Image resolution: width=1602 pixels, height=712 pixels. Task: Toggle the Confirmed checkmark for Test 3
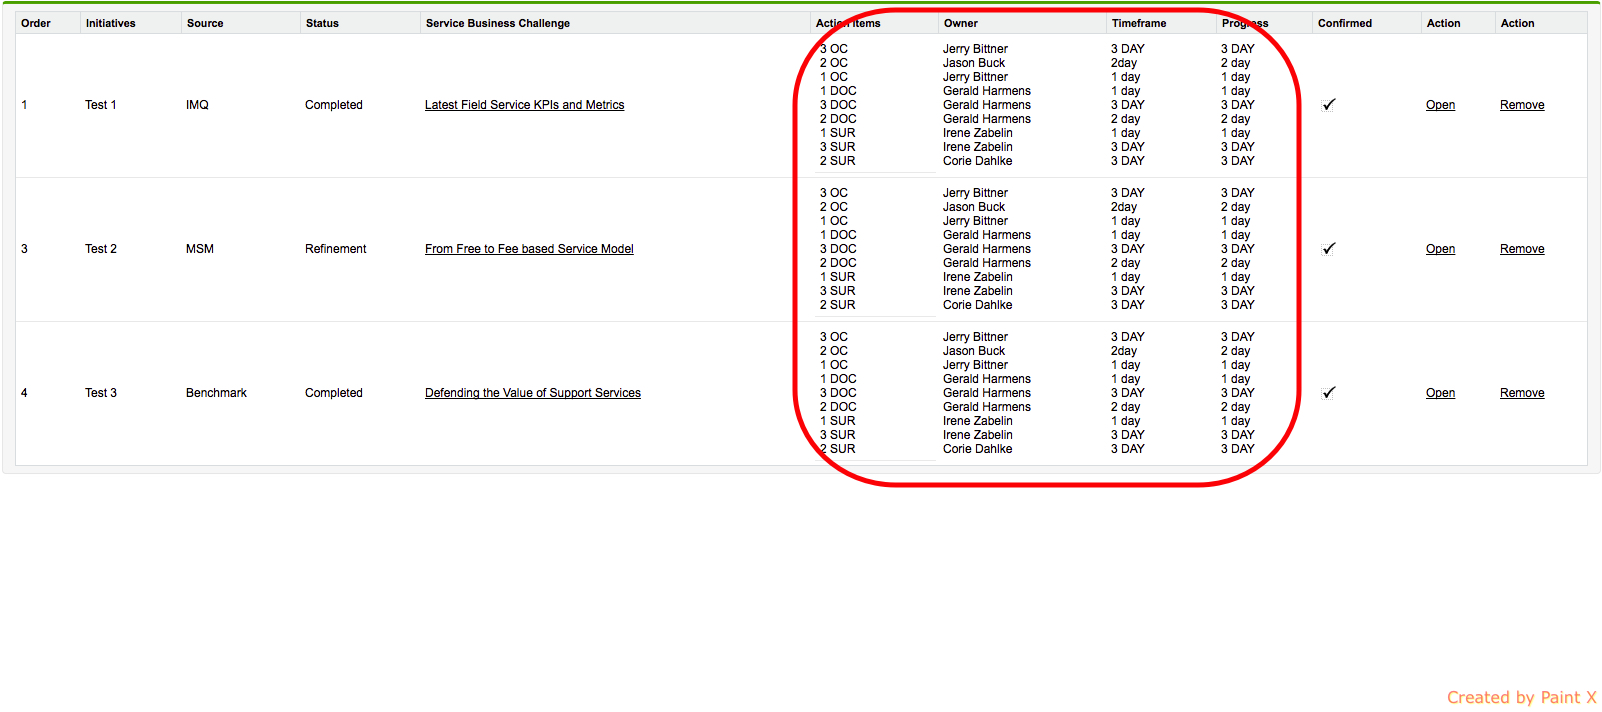1329,393
